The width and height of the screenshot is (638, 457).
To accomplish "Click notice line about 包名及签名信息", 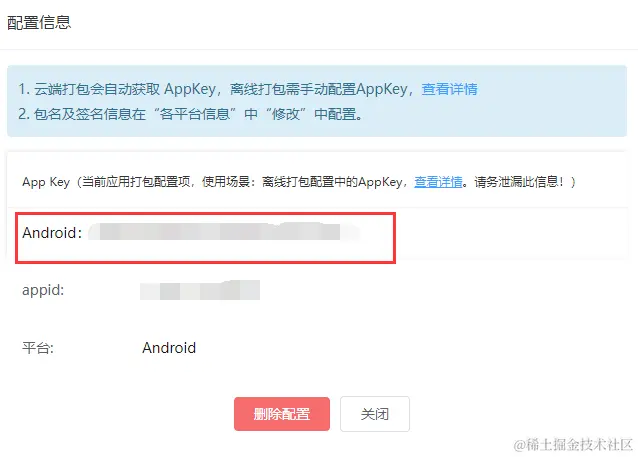I will (190, 114).
